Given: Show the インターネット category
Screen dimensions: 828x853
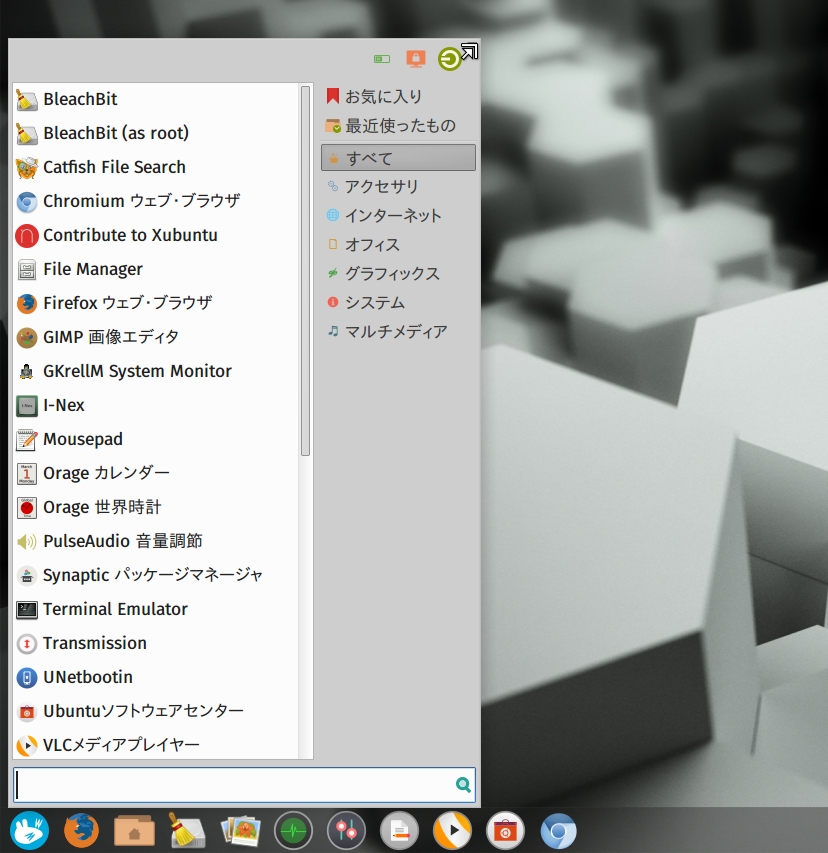Looking at the screenshot, I should click(x=392, y=216).
